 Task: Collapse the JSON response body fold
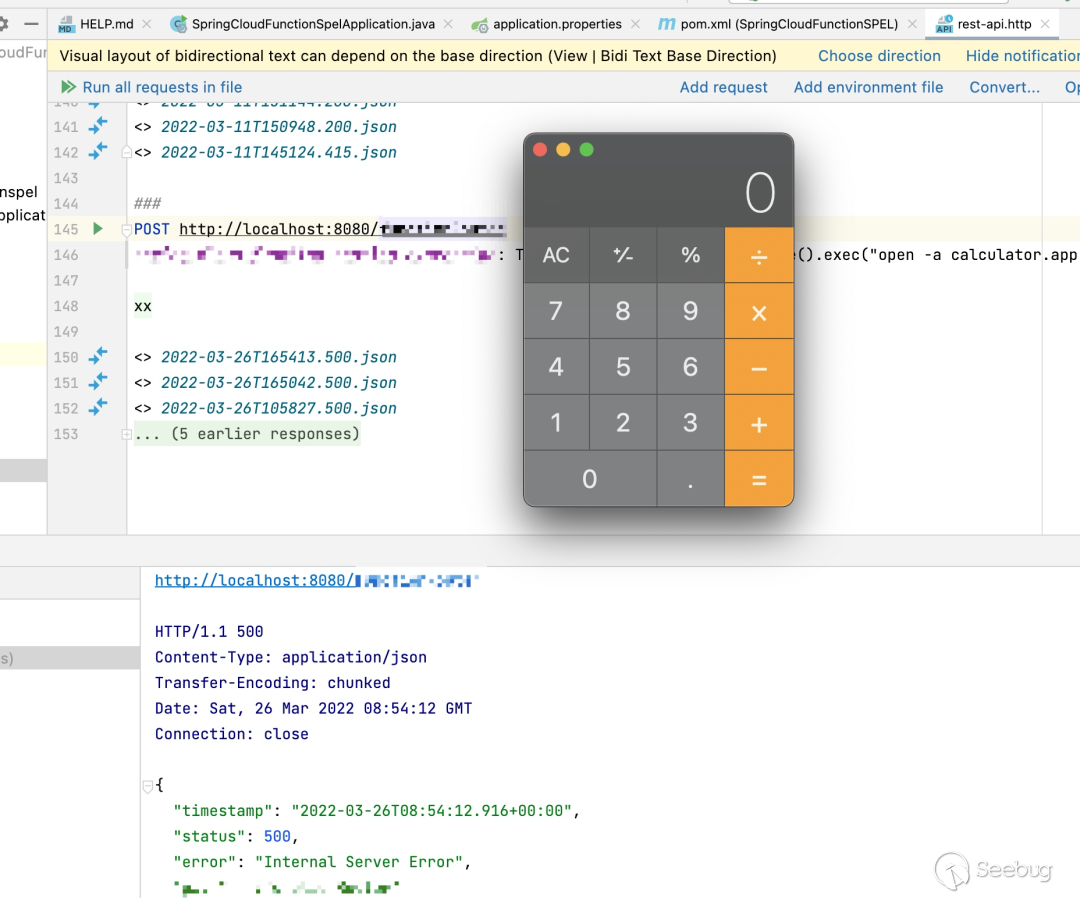pyautogui.click(x=148, y=785)
